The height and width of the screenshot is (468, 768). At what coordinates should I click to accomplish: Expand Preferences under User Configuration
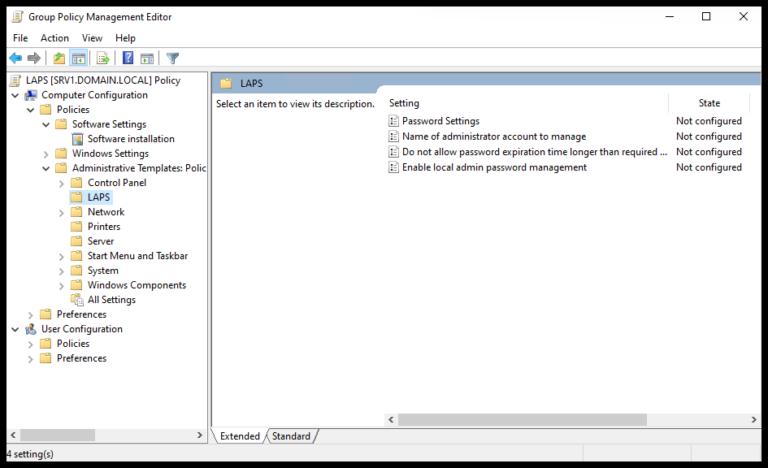coord(30,359)
